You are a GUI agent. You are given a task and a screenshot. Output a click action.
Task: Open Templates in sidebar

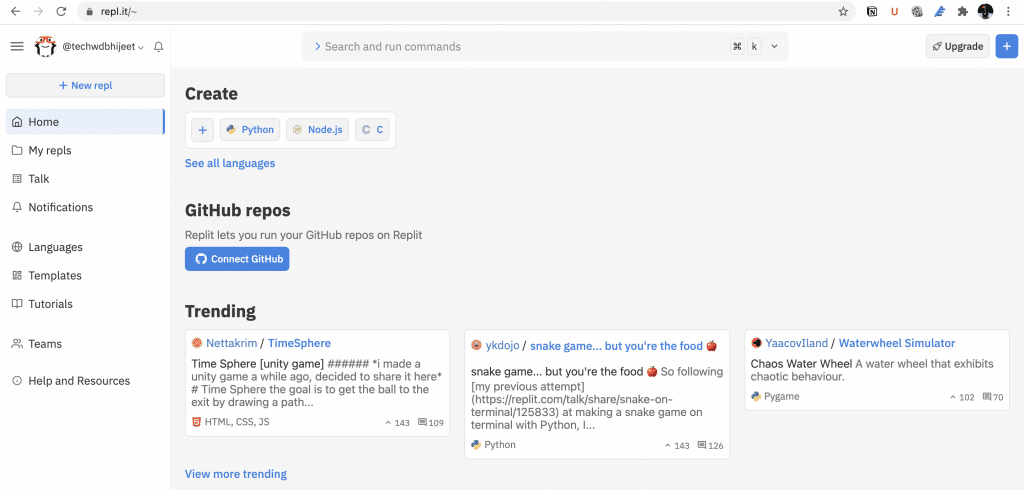click(x=85, y=276)
